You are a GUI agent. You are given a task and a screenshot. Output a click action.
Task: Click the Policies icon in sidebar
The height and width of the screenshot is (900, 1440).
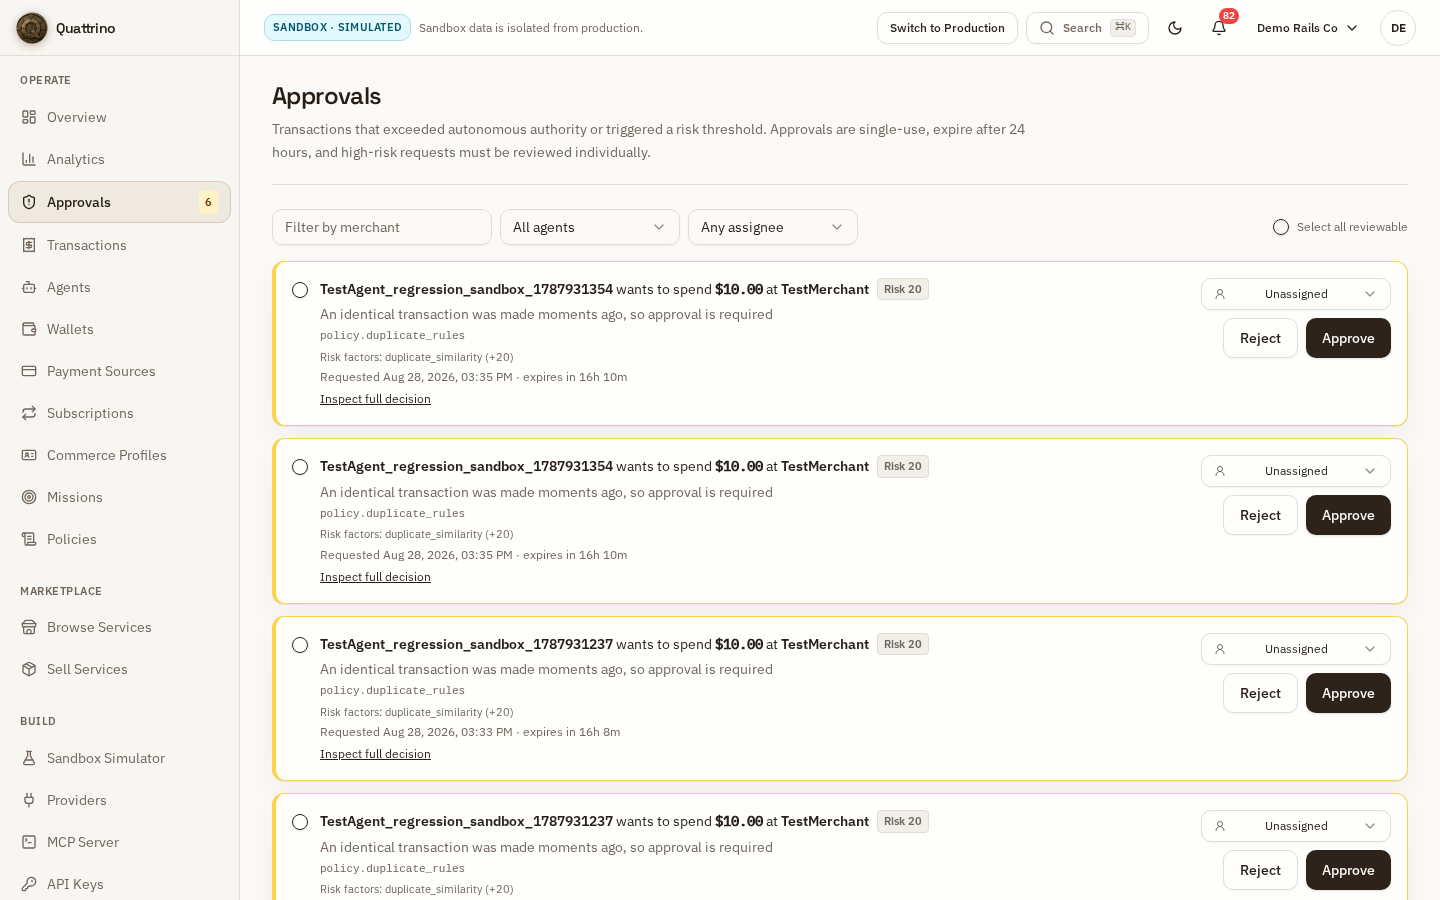[29, 539]
